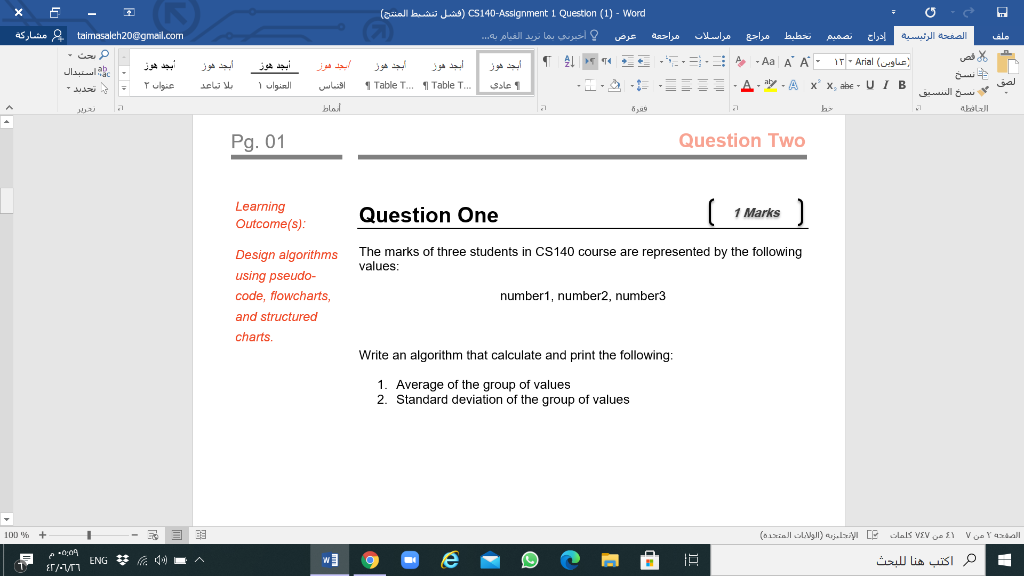Apply strikethrough formatting
The image size is (1024, 576).
pyautogui.click(x=845, y=85)
